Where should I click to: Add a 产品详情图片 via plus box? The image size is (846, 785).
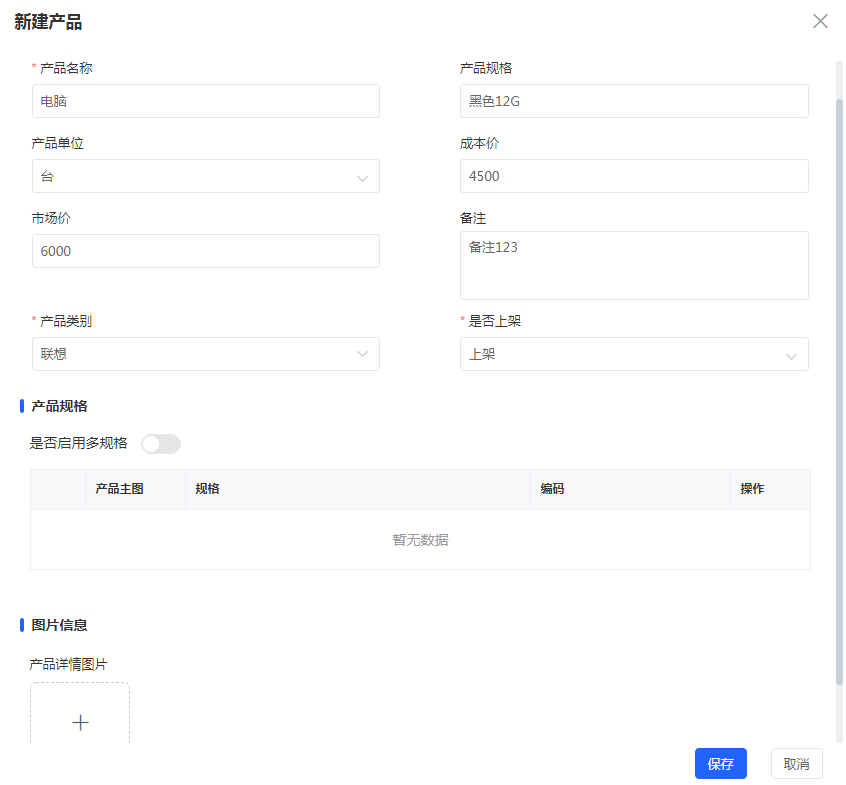tap(80, 714)
